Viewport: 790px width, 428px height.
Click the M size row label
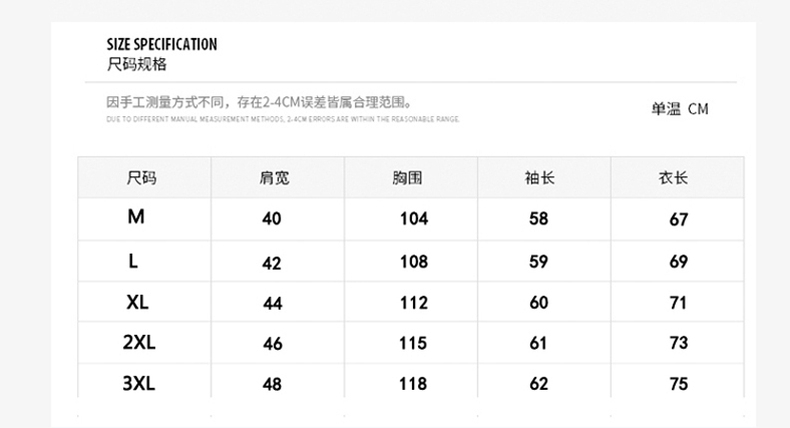[x=136, y=217]
